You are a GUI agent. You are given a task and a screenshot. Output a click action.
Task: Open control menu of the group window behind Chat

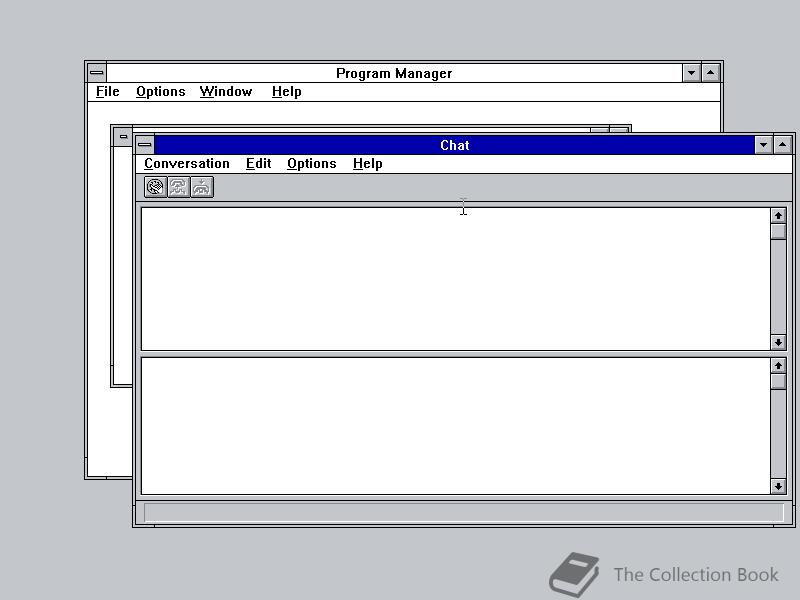123,137
